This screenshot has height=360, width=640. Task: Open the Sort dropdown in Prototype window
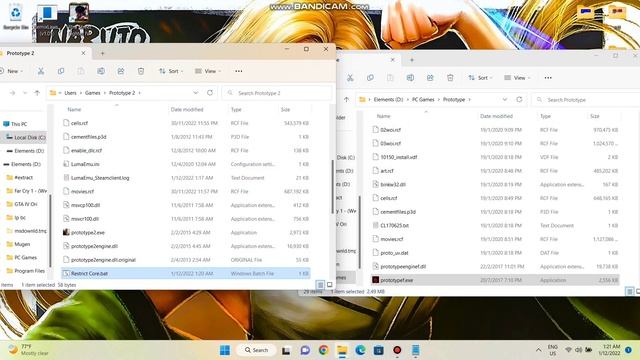click(x=480, y=78)
